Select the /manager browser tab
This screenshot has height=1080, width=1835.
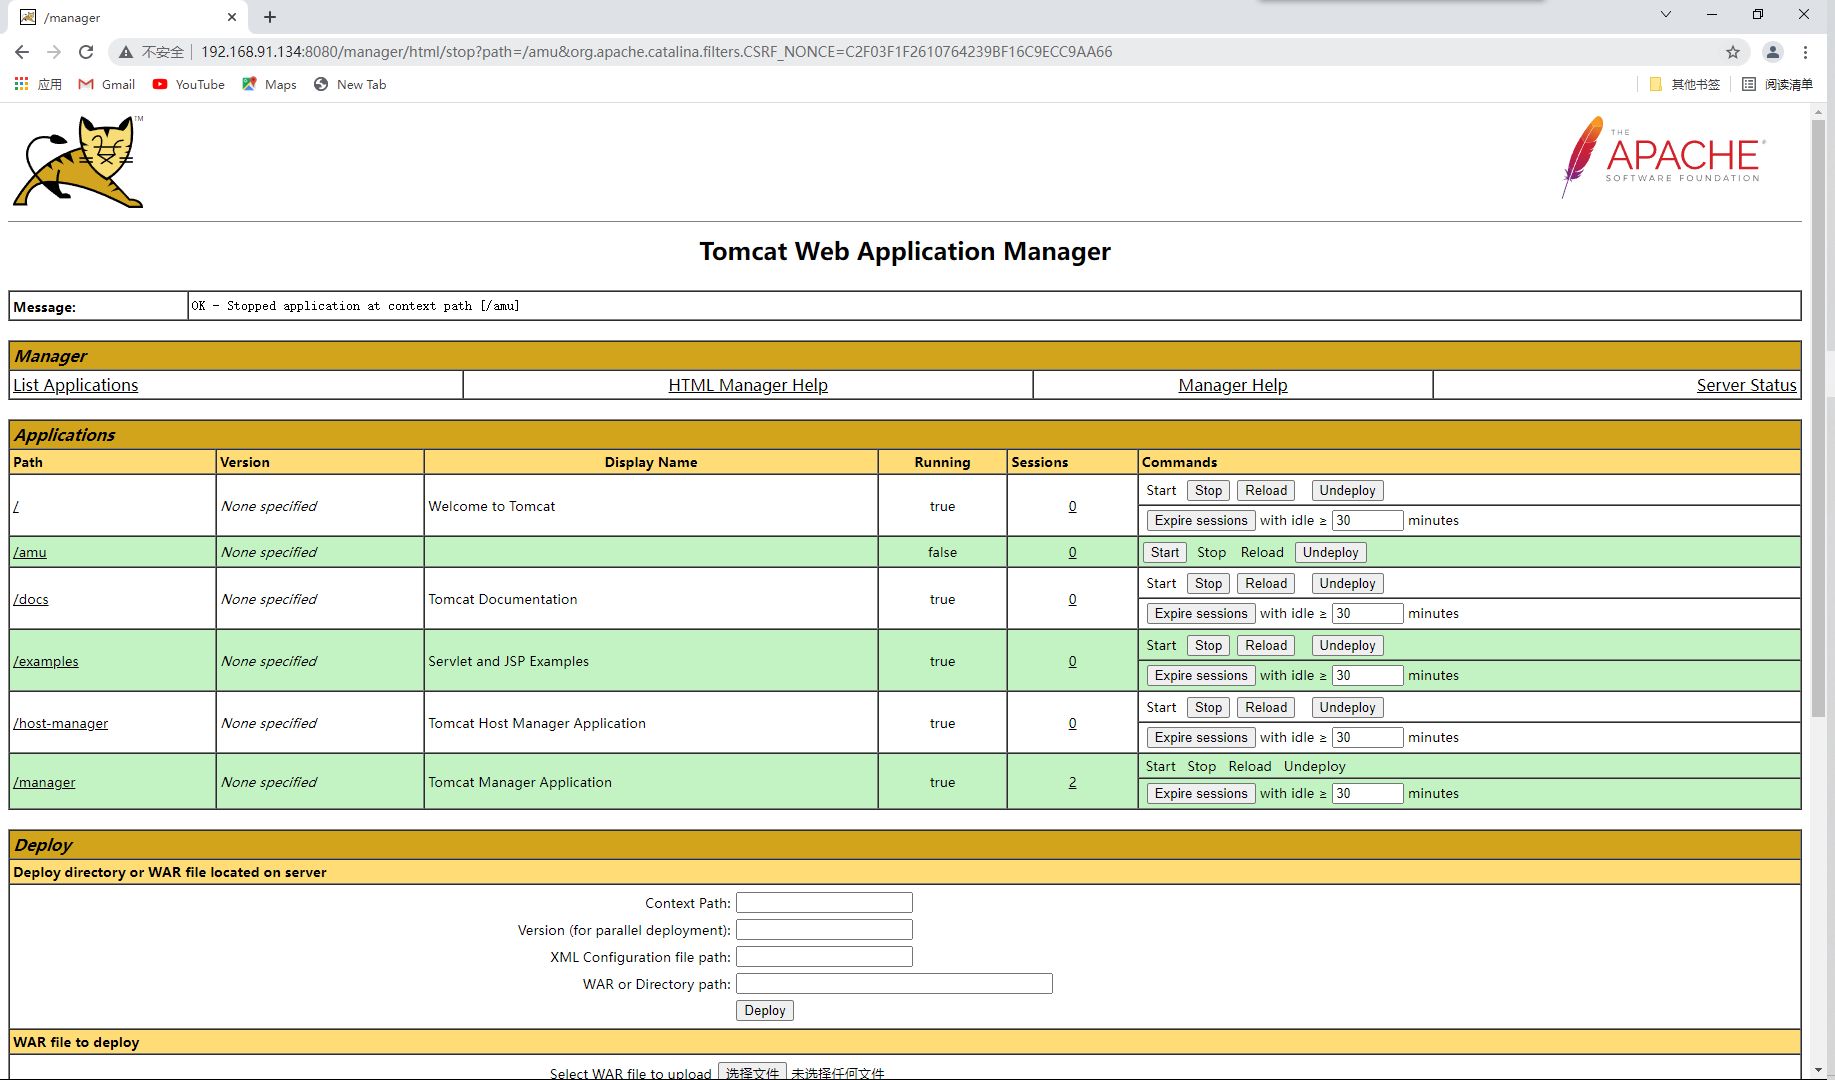130,17
